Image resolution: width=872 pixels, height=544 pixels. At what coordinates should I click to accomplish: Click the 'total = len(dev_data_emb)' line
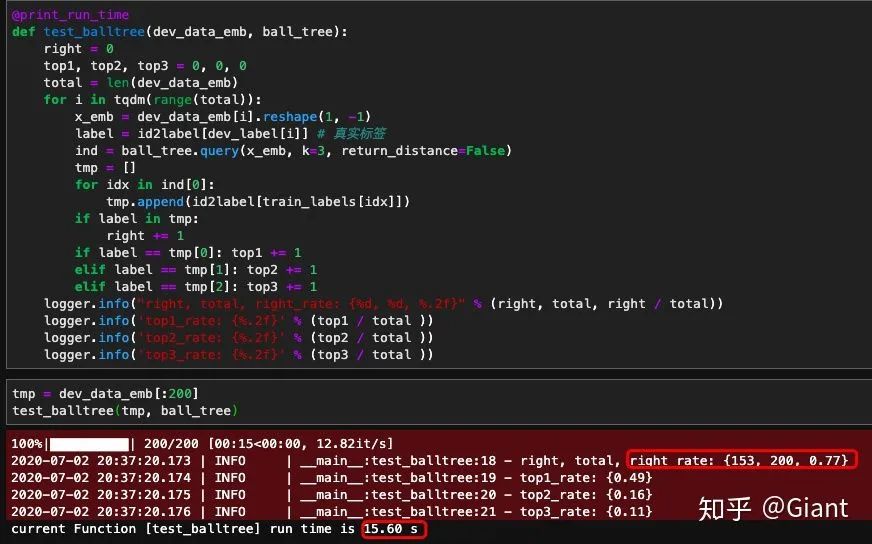pos(141,83)
